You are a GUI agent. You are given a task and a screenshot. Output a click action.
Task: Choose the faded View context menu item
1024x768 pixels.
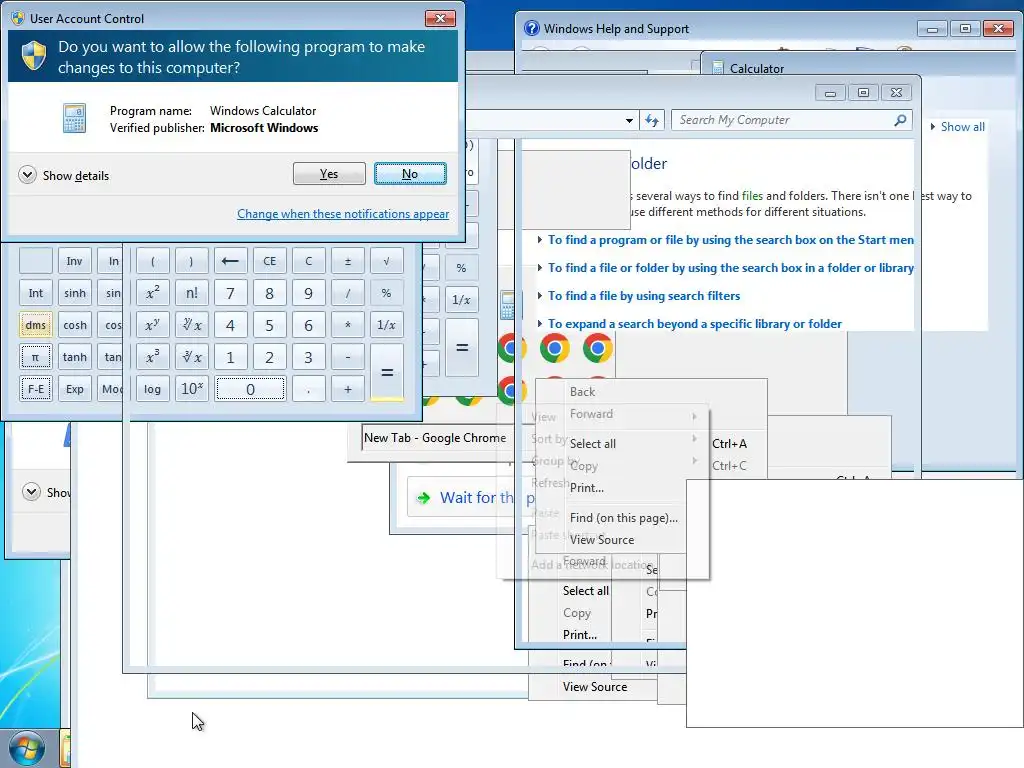click(543, 417)
